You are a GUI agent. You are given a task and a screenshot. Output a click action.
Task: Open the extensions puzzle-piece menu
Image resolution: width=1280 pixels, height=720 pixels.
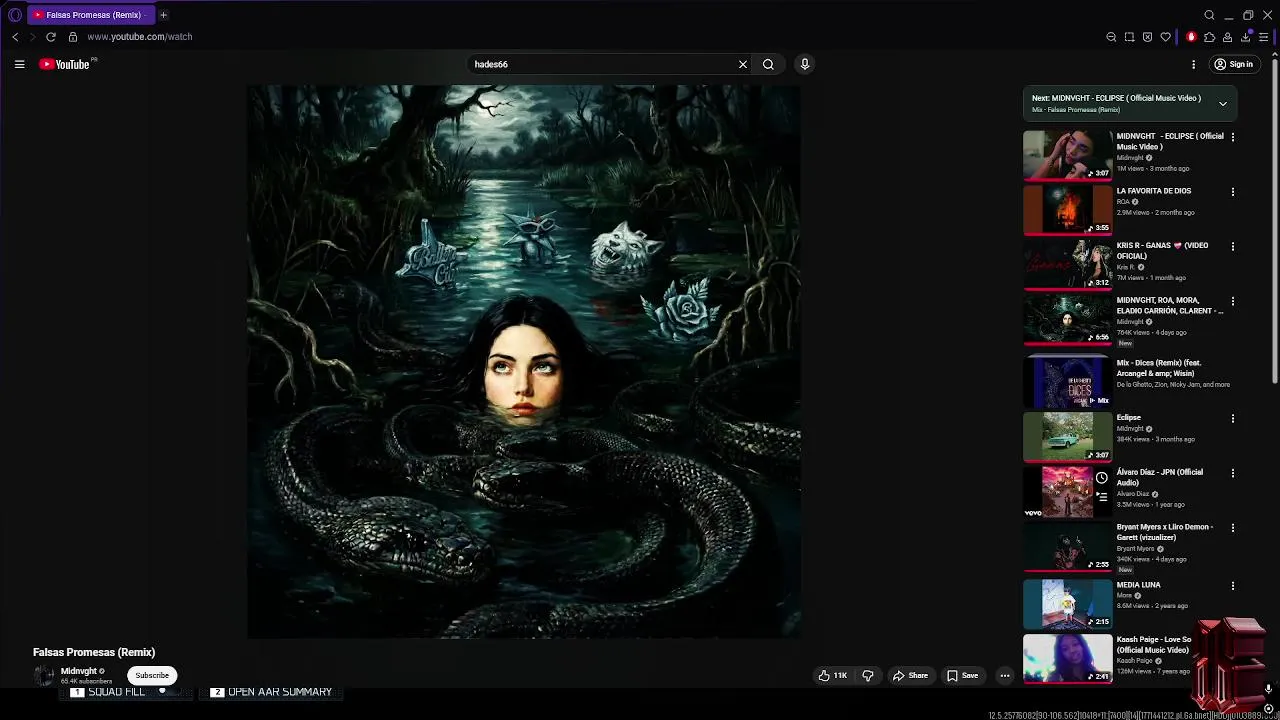pos(1209,37)
